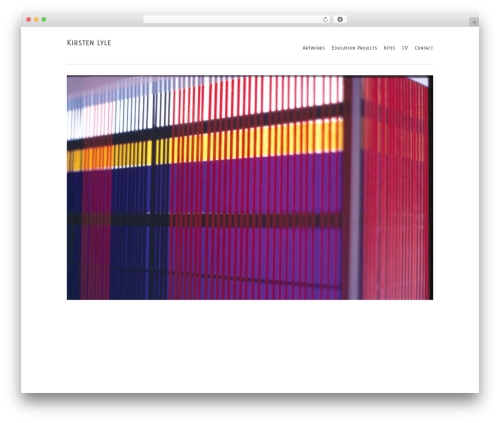
Task: Open the Artworks menu item
Action: 313,48
